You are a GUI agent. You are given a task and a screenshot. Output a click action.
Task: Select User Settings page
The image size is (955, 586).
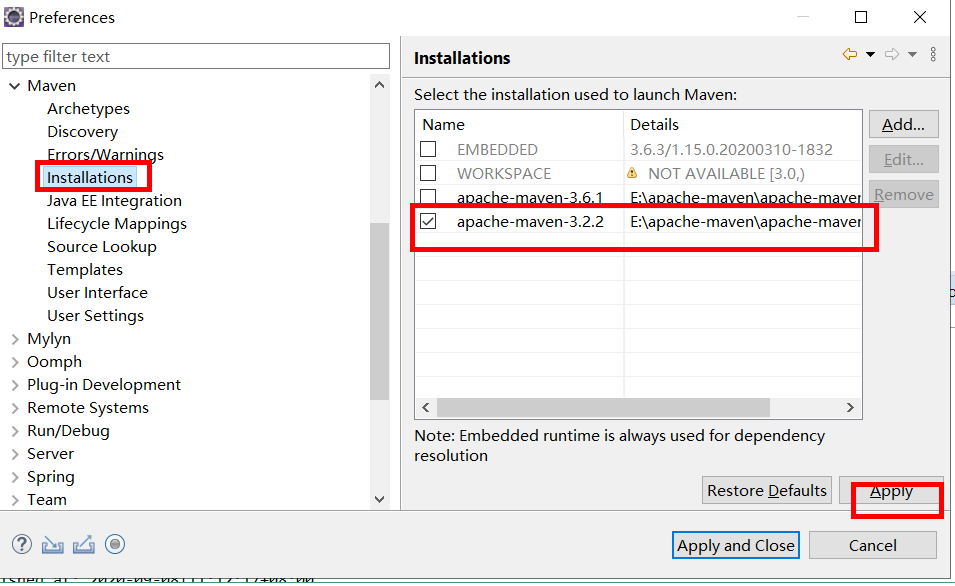96,316
